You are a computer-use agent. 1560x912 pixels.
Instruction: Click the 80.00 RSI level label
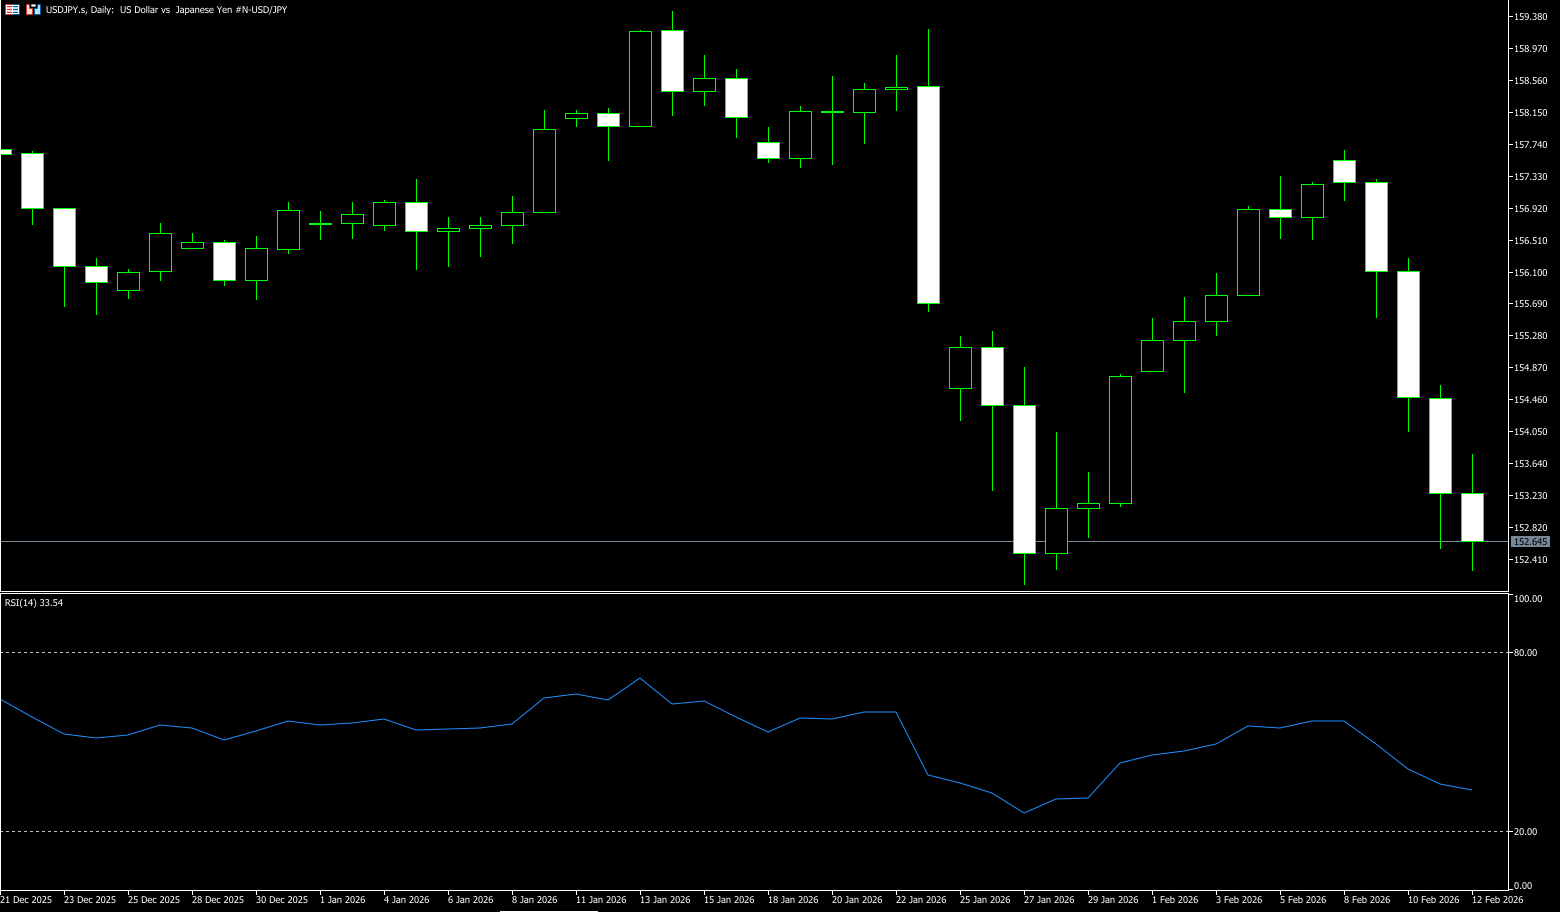(x=1526, y=653)
